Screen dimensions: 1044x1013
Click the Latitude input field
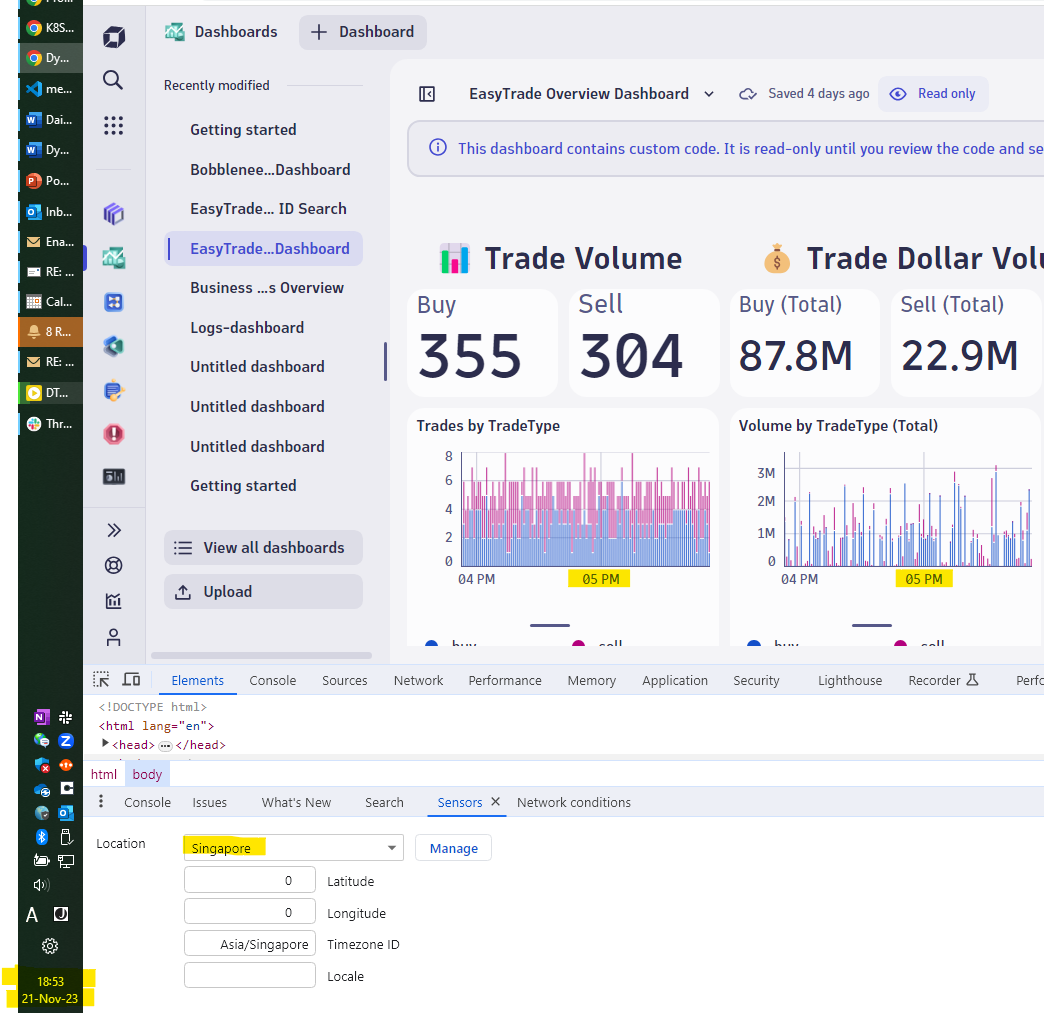[x=250, y=880]
